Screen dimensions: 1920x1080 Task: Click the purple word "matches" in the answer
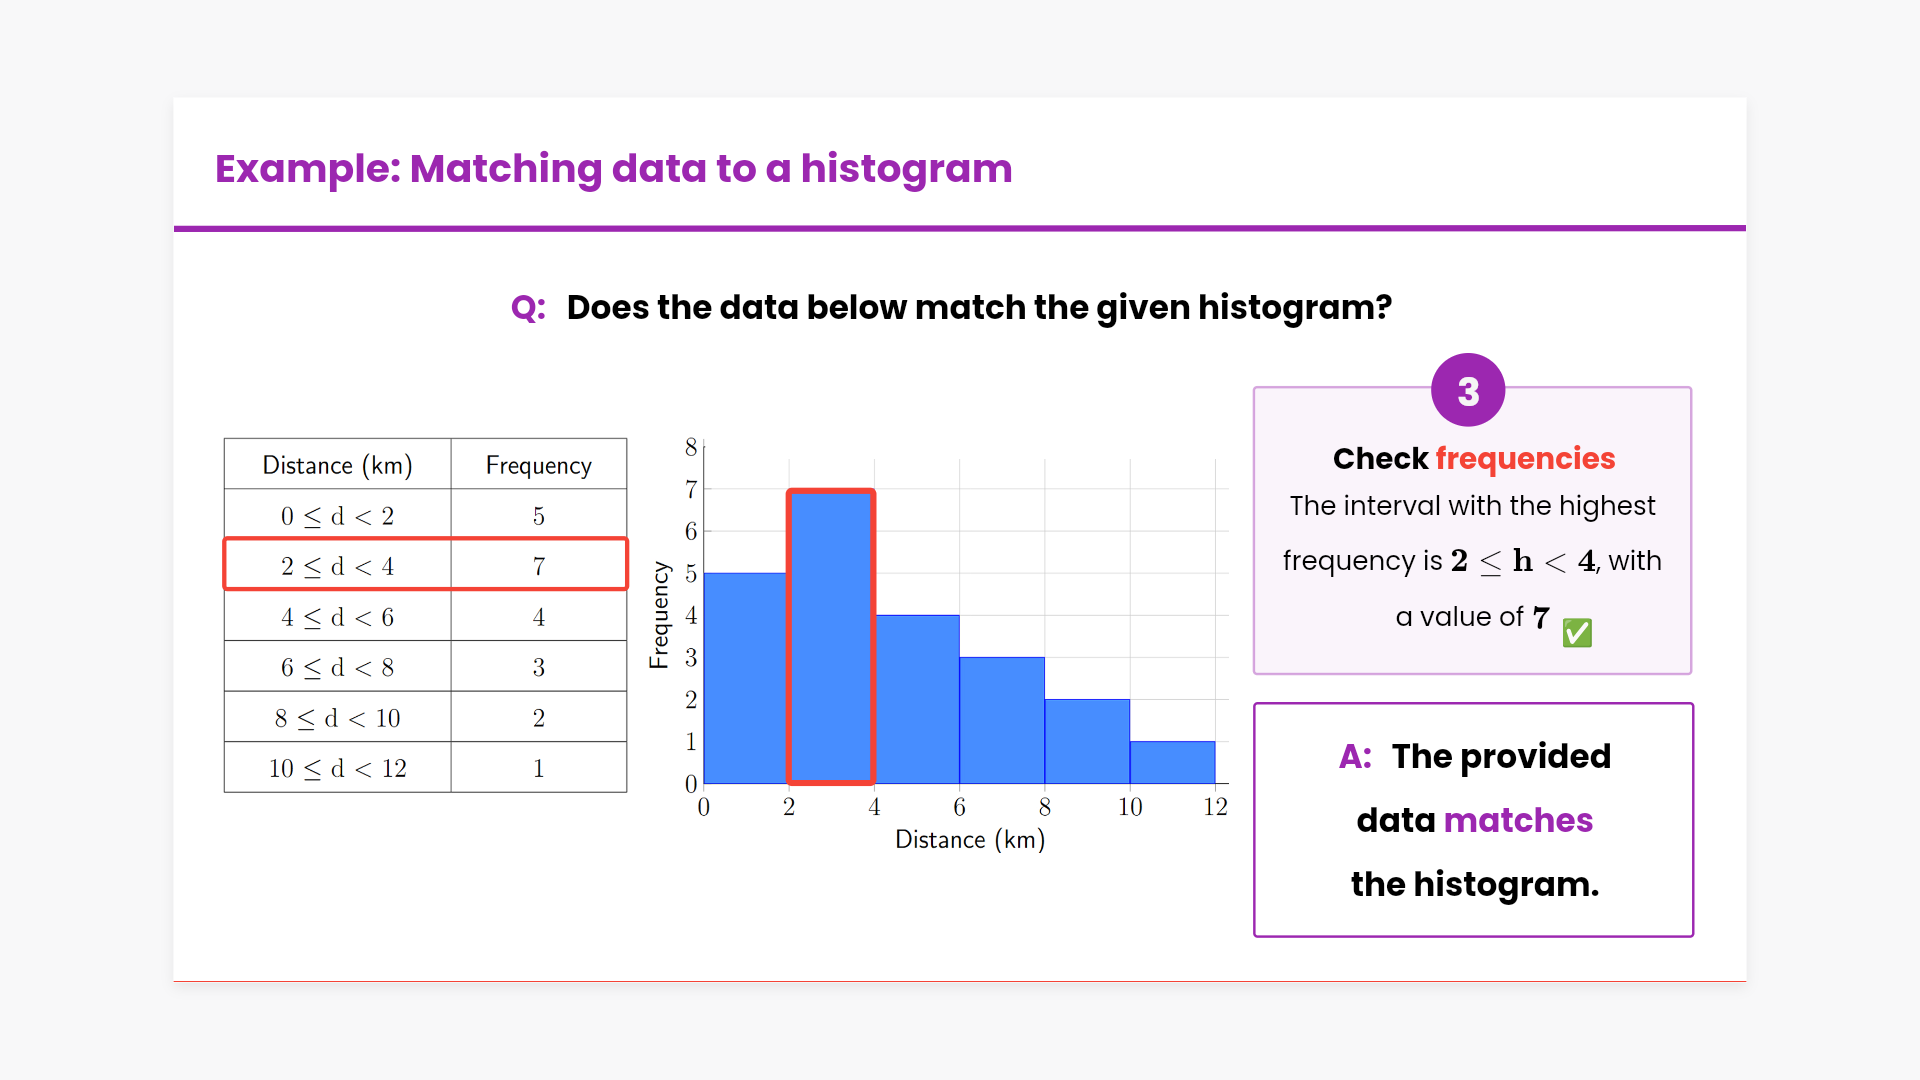(1518, 820)
